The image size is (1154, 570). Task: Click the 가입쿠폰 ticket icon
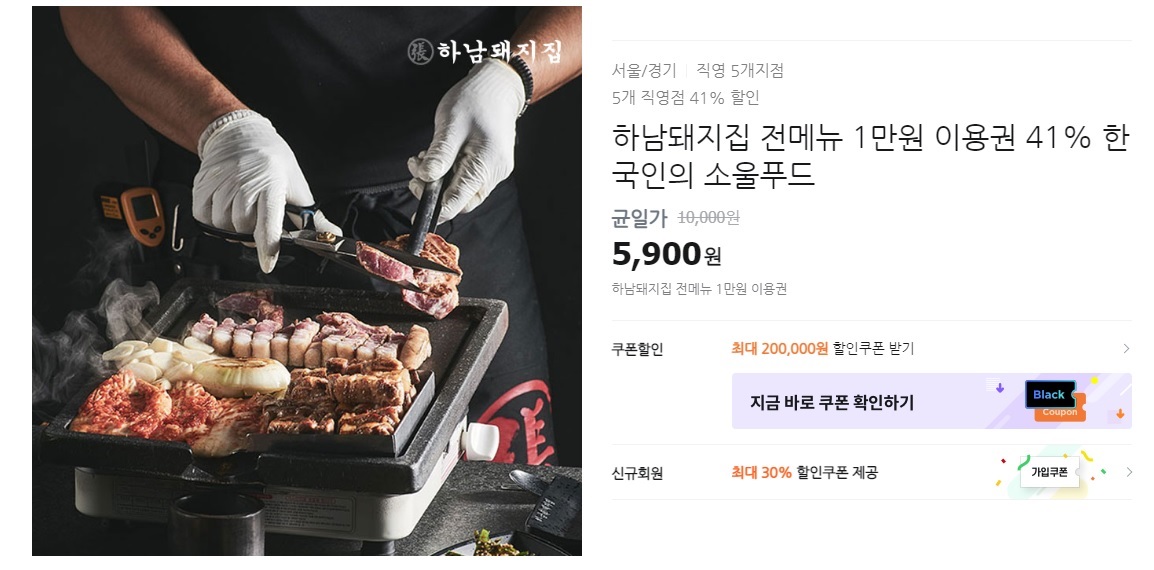coord(1049,472)
